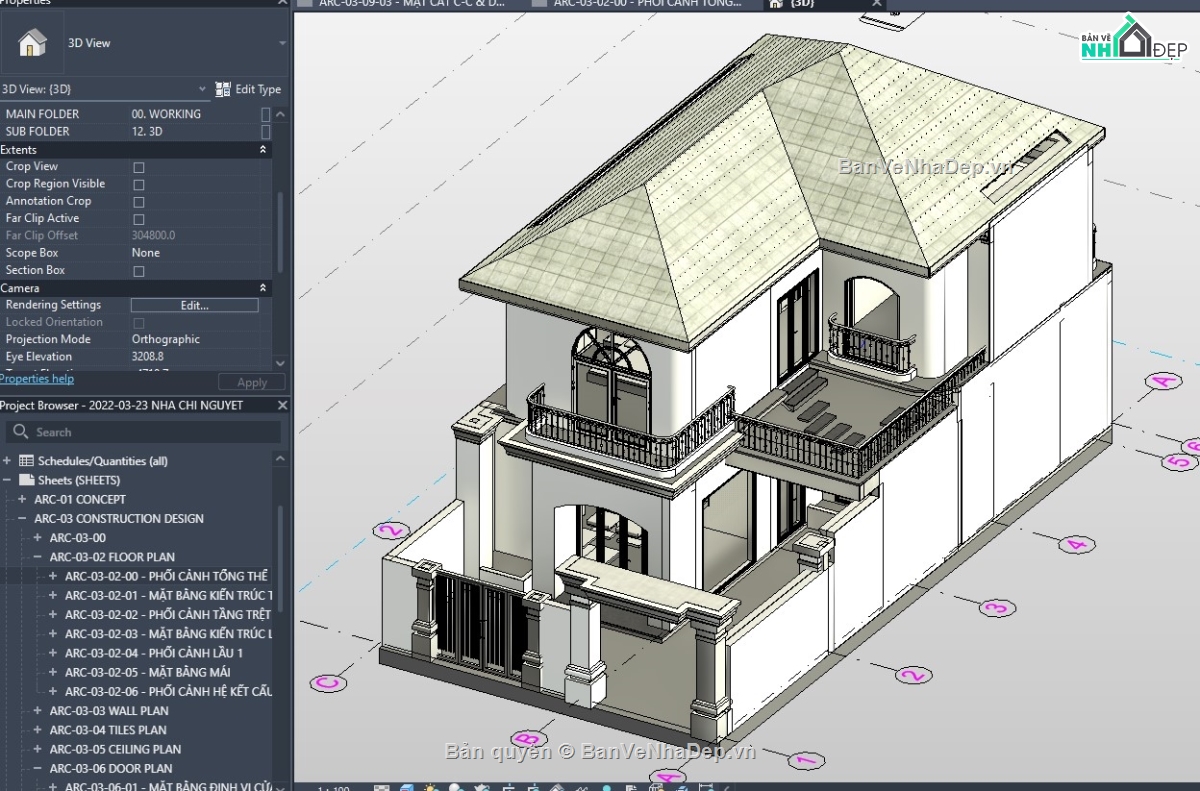
Task: Click the house icon on the {3D} tab
Action: pyautogui.click(x=776, y=3)
